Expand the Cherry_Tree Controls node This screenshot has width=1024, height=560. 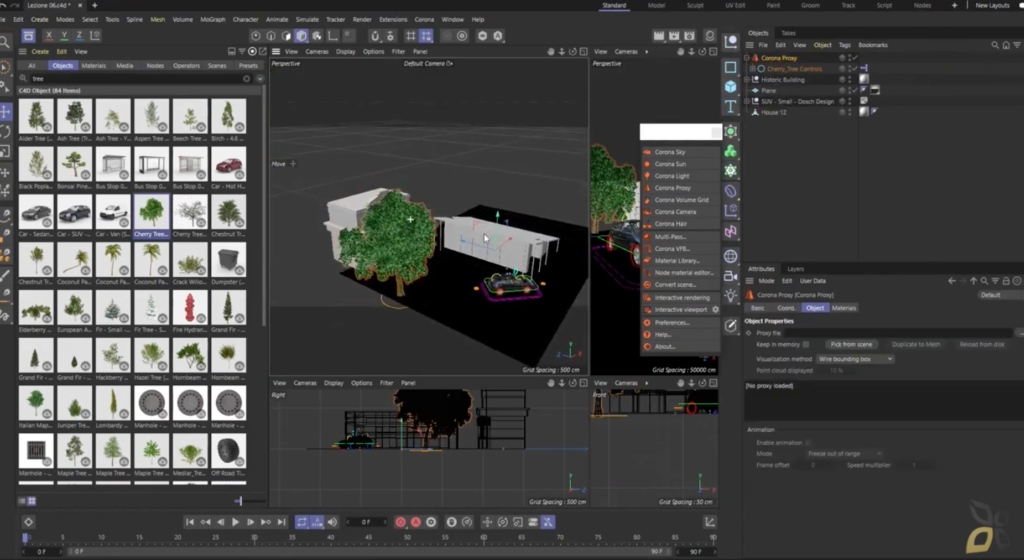752,69
